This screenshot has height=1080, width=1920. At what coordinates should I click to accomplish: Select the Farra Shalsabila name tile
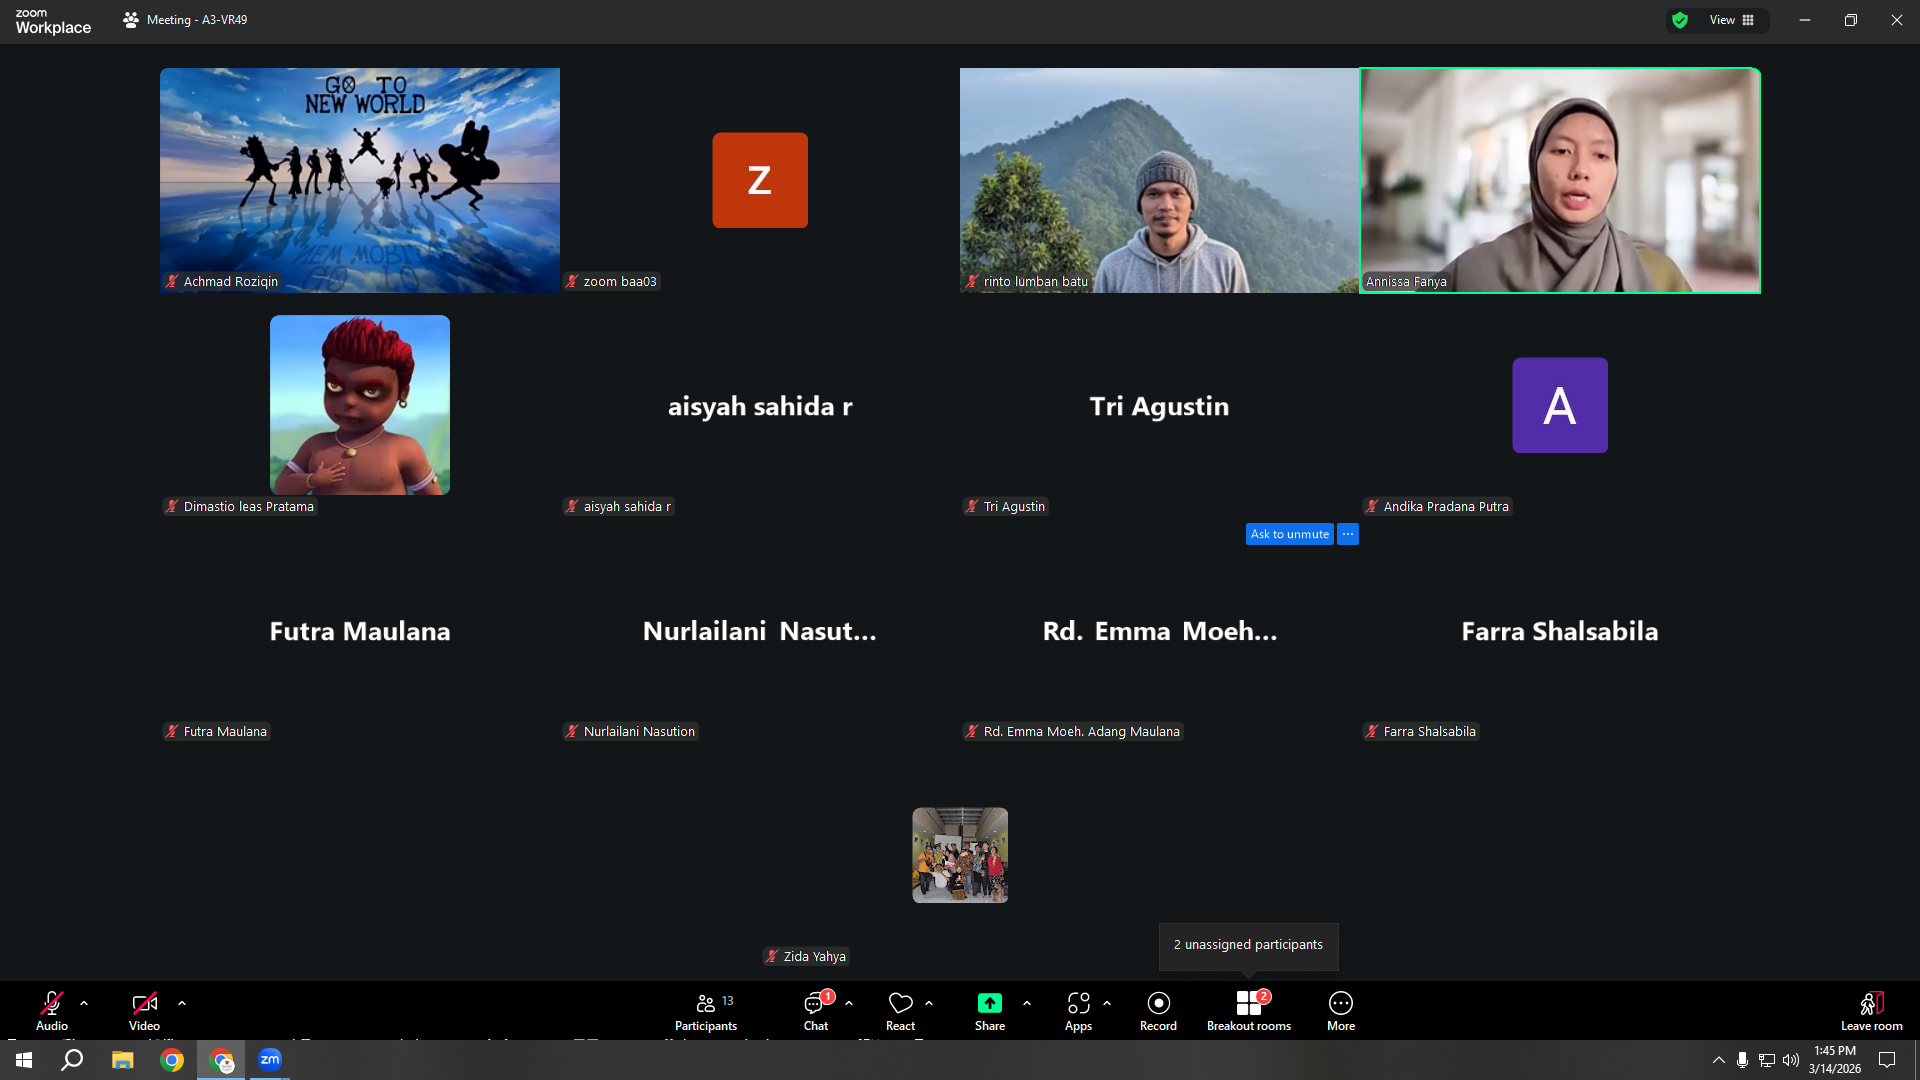[x=1560, y=630]
